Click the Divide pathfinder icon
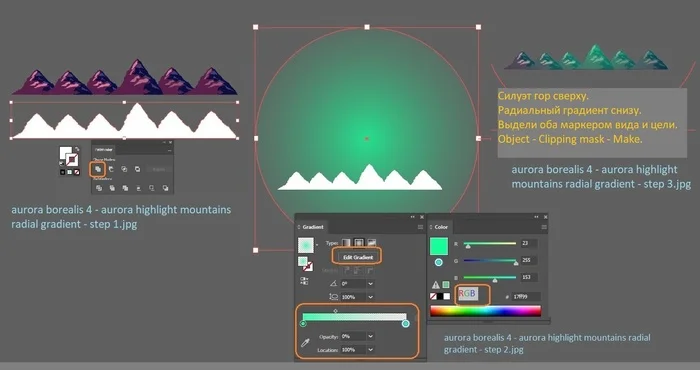Image resolution: width=700 pixels, height=370 pixels. click(99, 188)
